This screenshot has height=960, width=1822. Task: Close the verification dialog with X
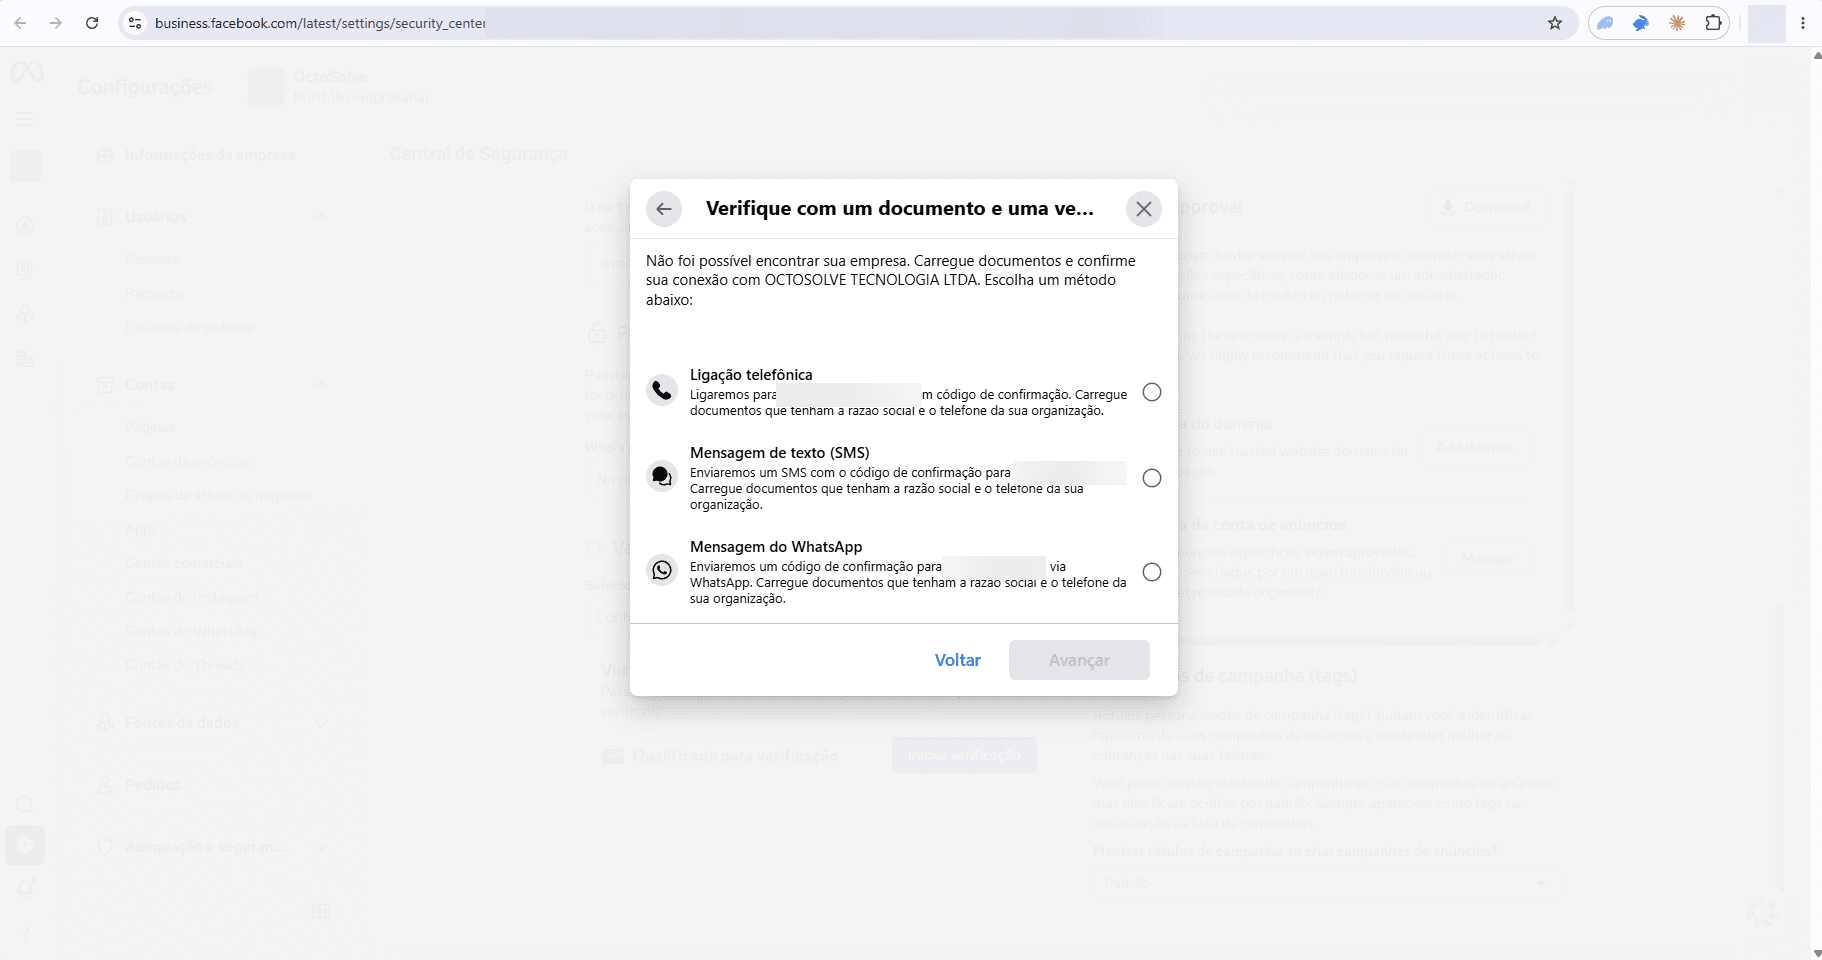pyautogui.click(x=1144, y=209)
